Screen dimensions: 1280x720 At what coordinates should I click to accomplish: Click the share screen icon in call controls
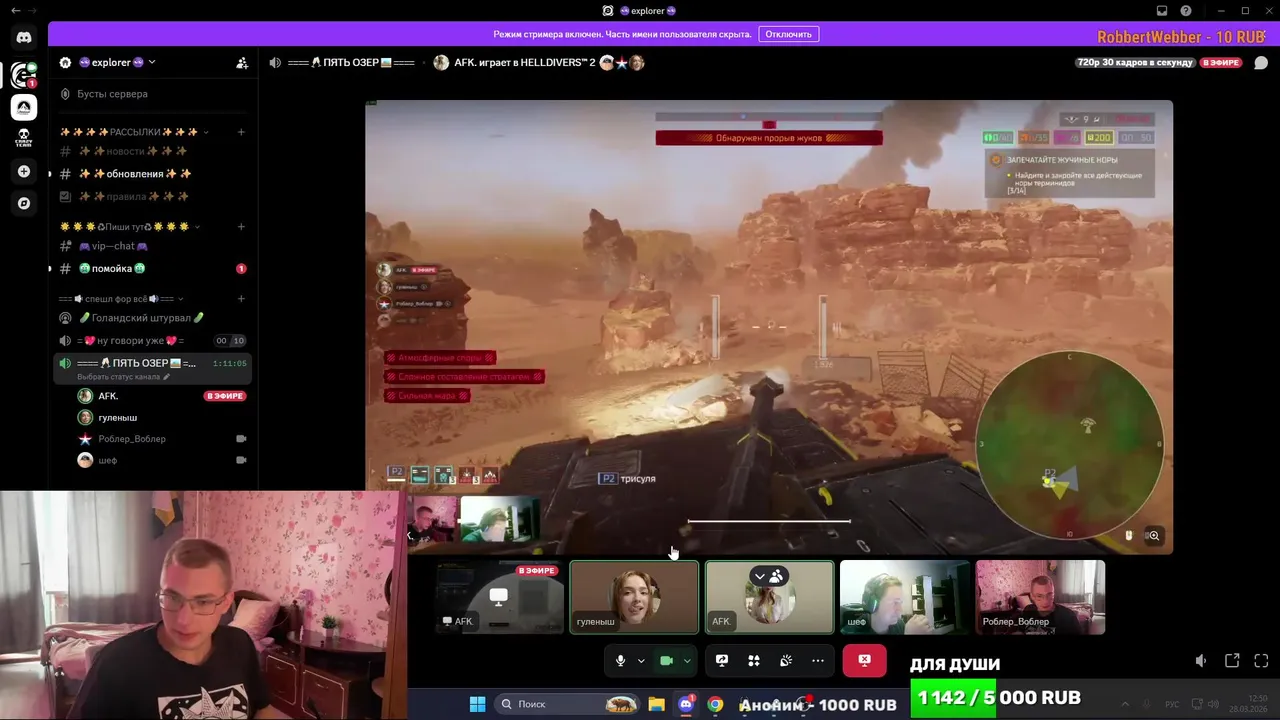(722, 661)
